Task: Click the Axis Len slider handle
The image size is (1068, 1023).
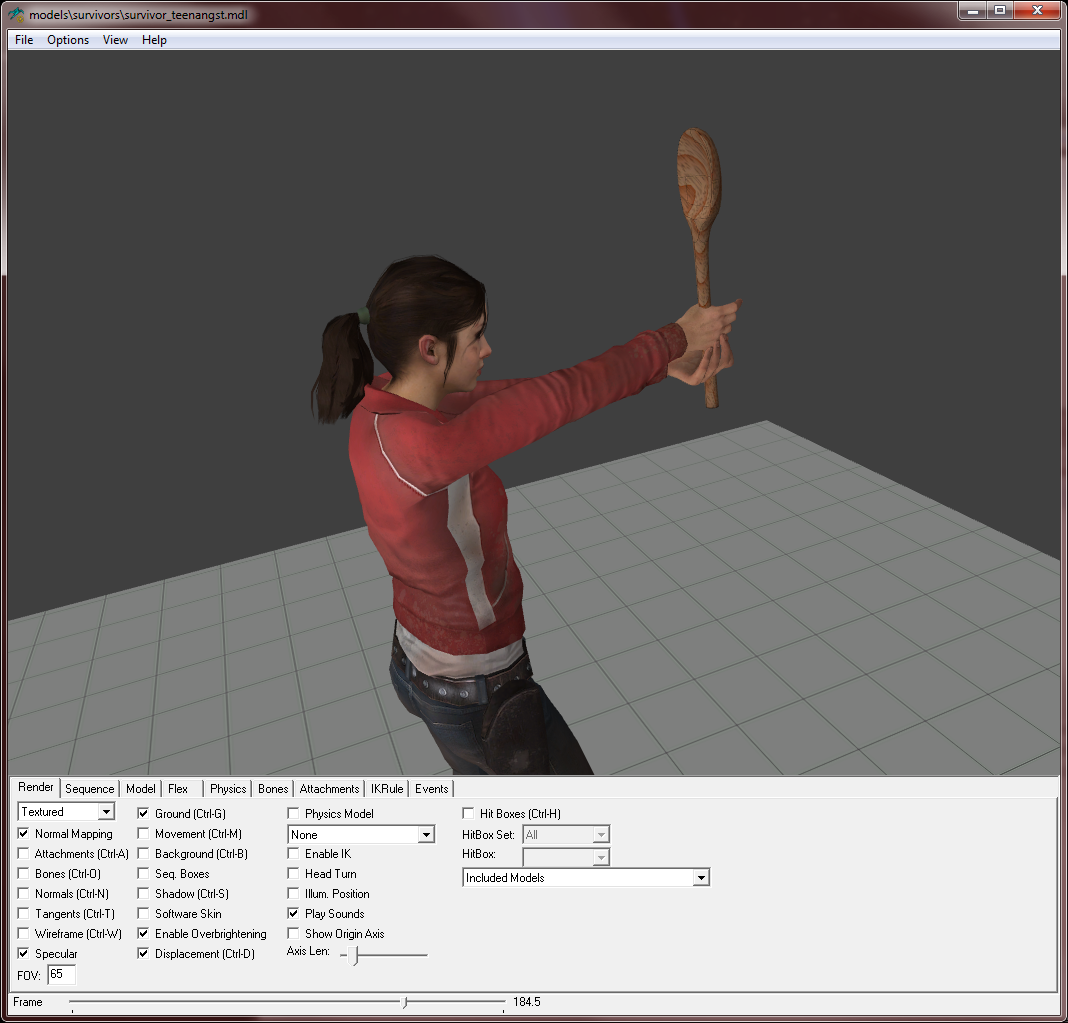Action: tap(354, 955)
